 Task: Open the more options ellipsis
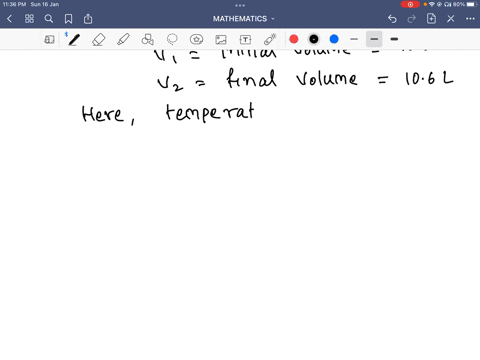[470, 19]
